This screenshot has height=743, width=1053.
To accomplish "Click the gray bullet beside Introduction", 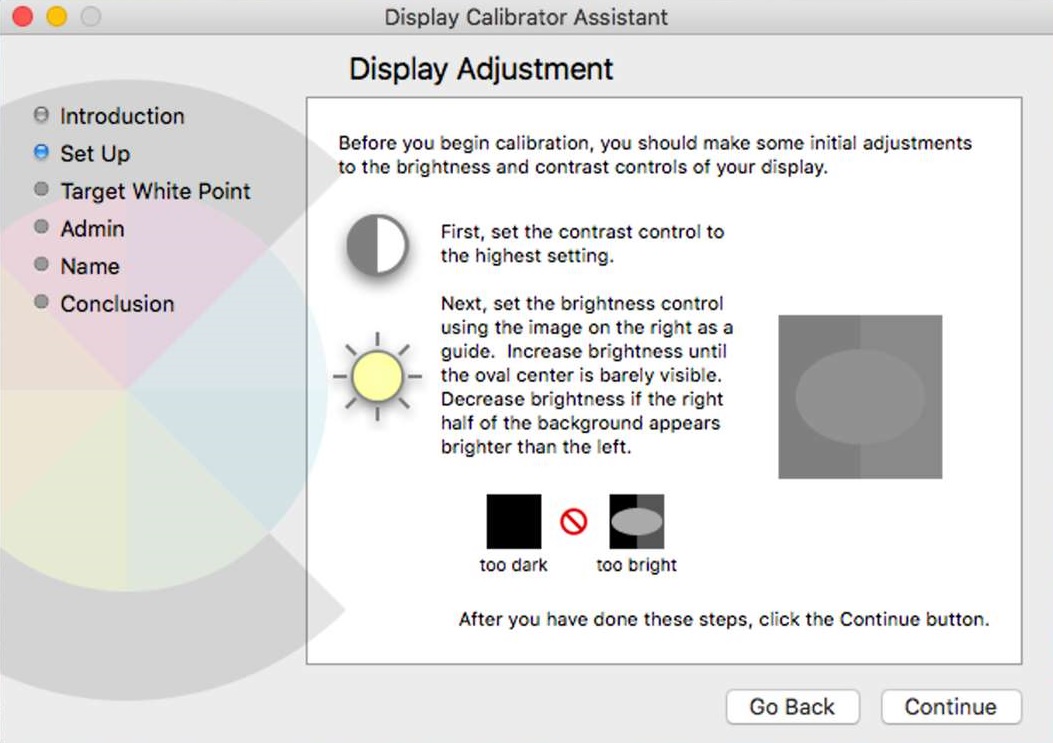I will pyautogui.click(x=41, y=114).
